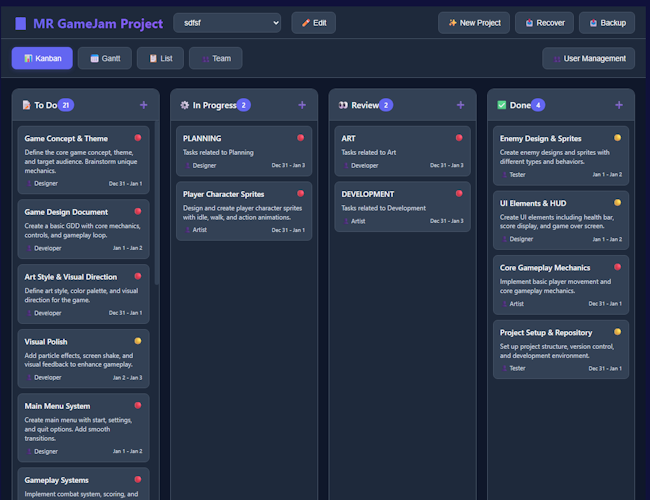This screenshot has width=650, height=500.
Task: Click the Review column eyes icon
Action: 343,105
